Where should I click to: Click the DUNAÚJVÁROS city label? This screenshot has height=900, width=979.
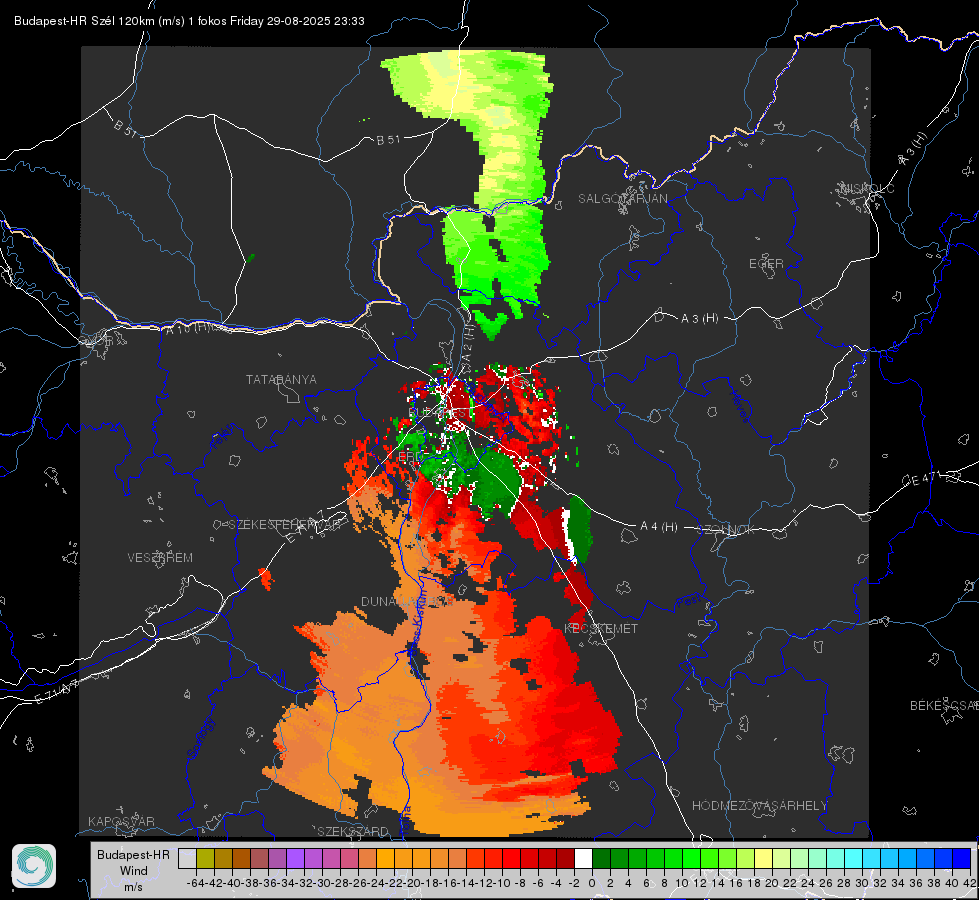(406, 601)
